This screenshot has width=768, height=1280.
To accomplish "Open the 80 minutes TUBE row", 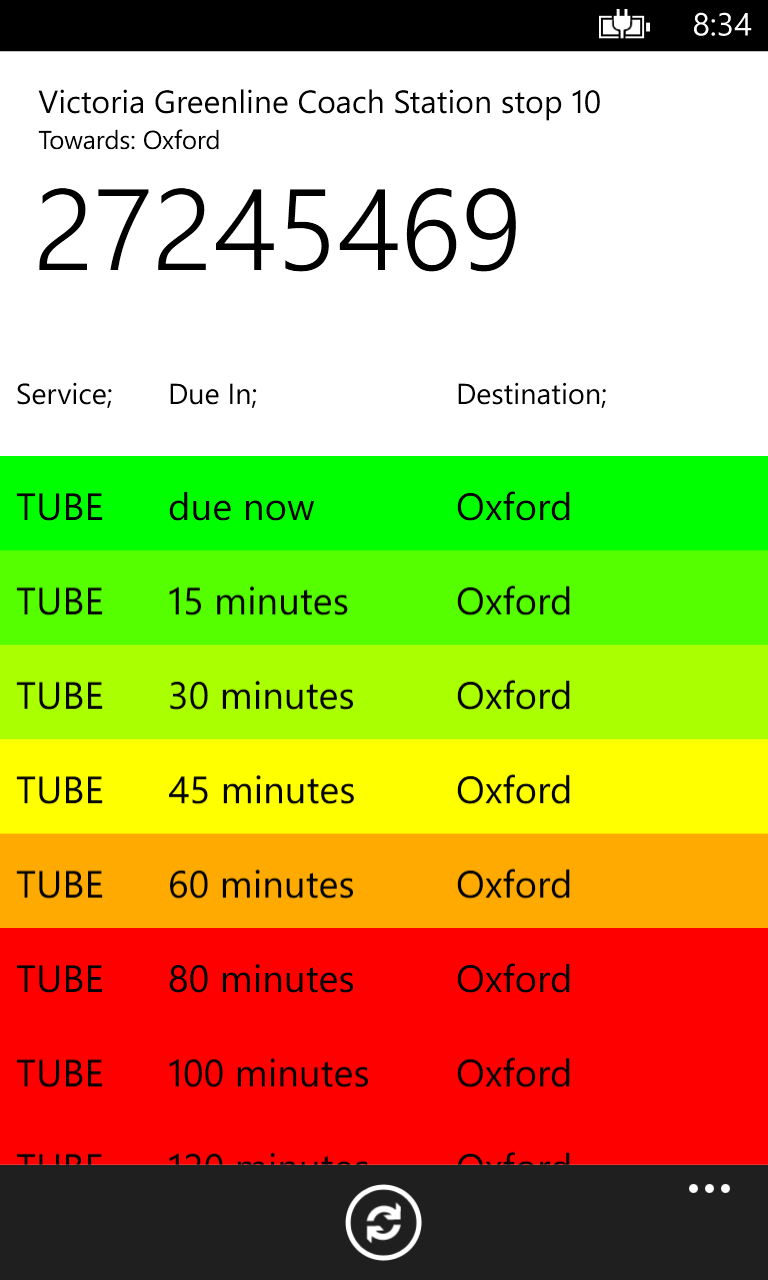I will pyautogui.click(x=384, y=975).
